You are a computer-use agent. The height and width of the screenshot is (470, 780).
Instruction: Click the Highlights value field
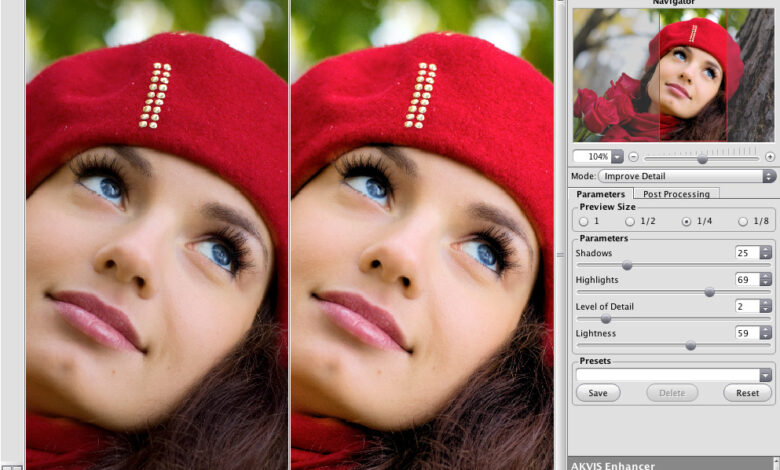747,280
